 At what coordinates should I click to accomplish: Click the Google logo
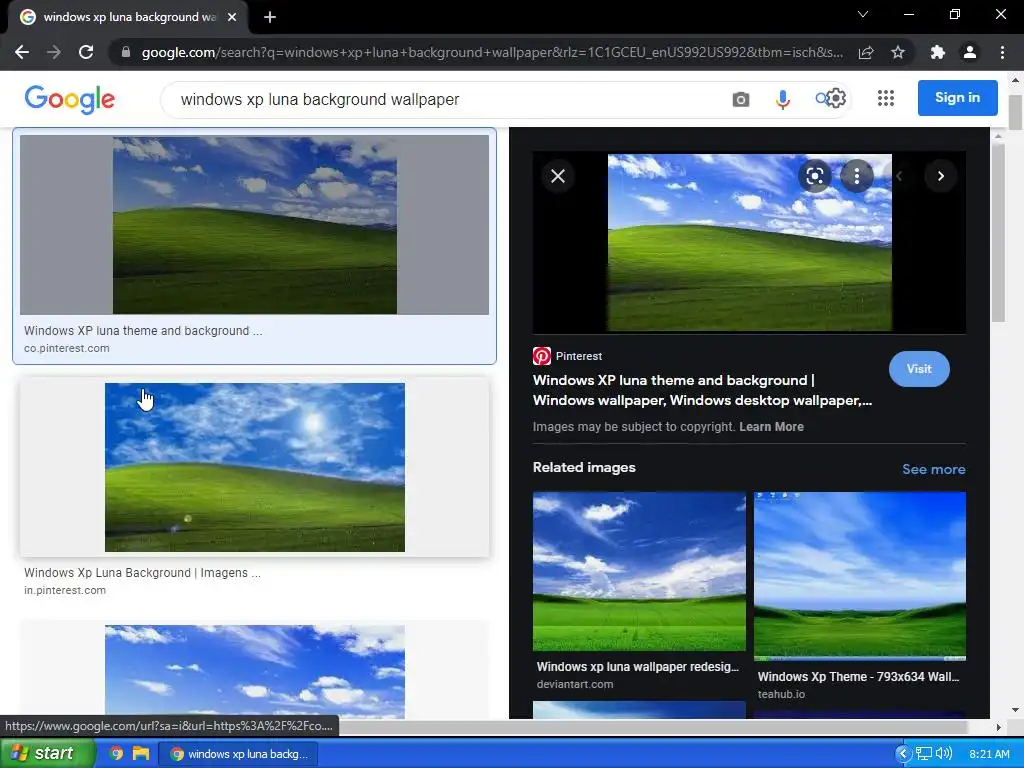[x=70, y=99]
